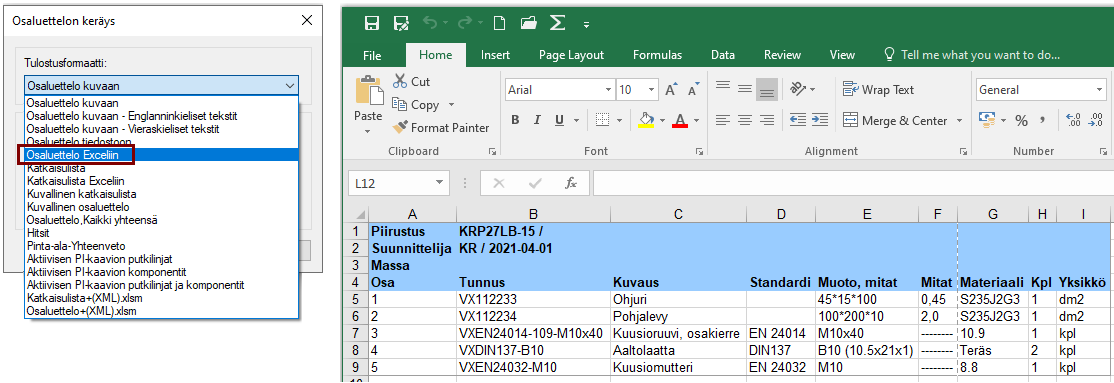The image size is (1114, 383).
Task: Apply Percent Style
Action: point(1022,121)
